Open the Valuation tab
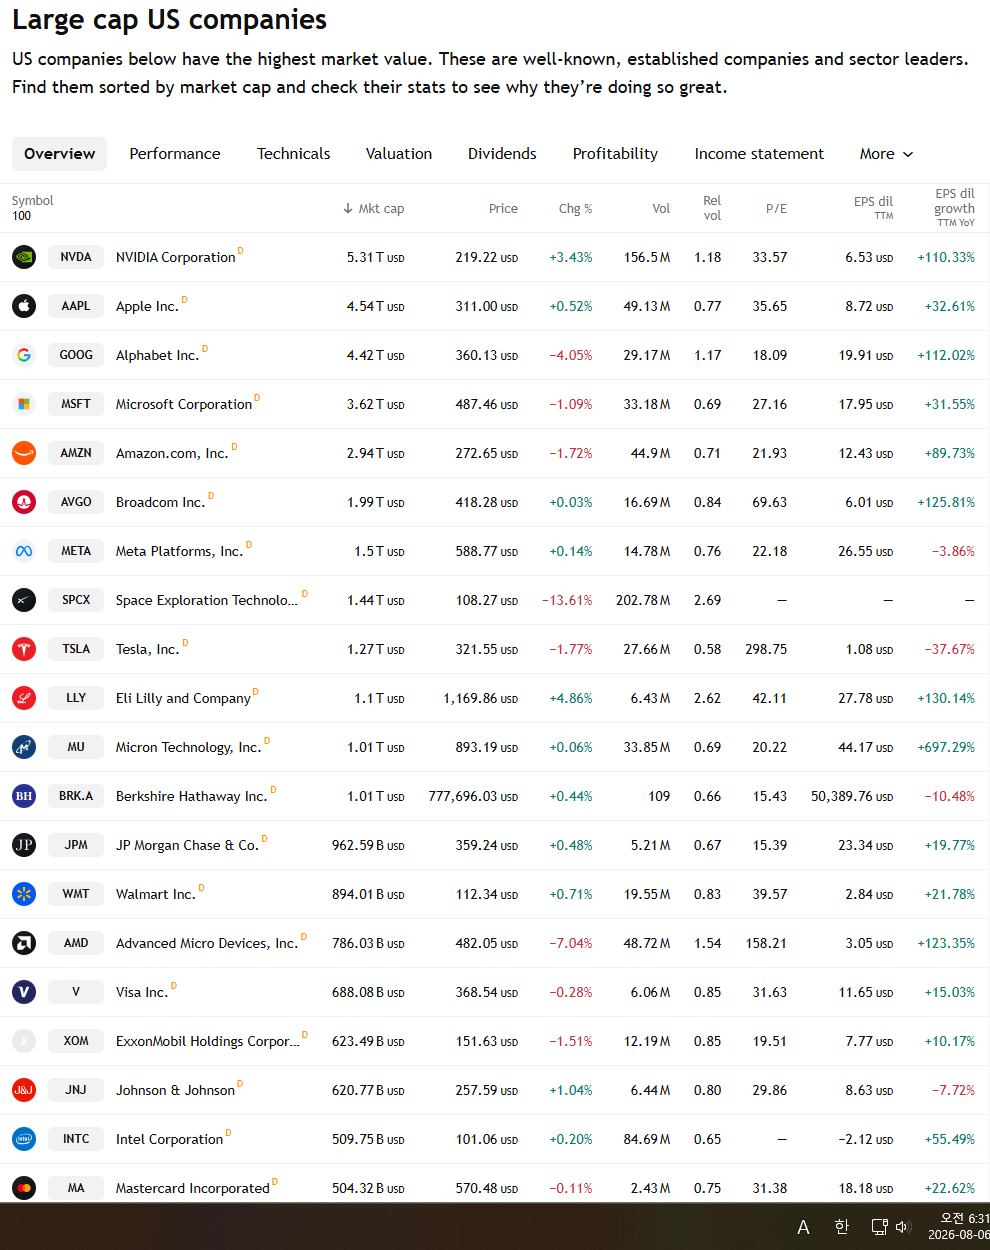The height and width of the screenshot is (1250, 990). (399, 154)
